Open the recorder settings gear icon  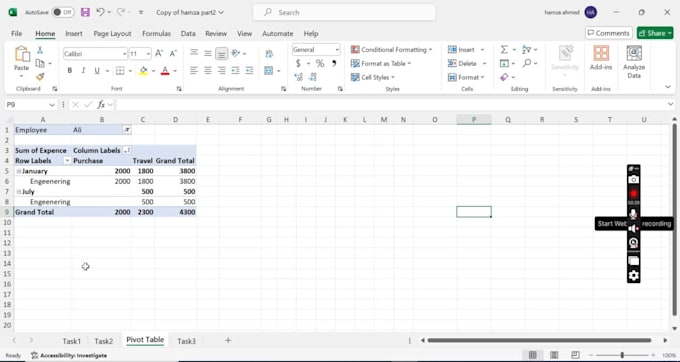(x=634, y=275)
